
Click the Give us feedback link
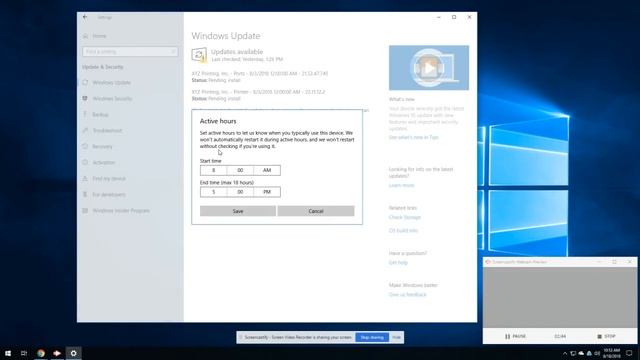pos(407,294)
